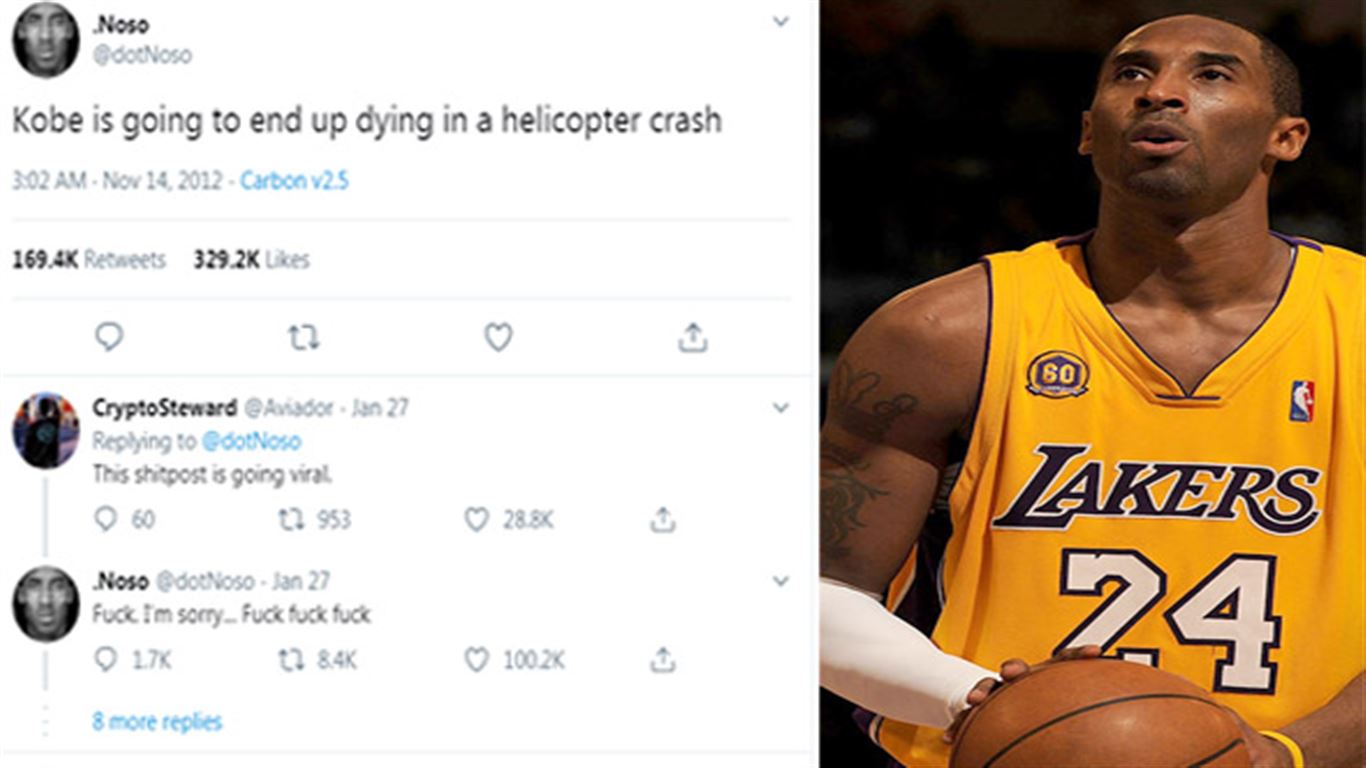The image size is (1366, 768).
Task: Open the @dotNoso mention link
Action: [x=251, y=441]
